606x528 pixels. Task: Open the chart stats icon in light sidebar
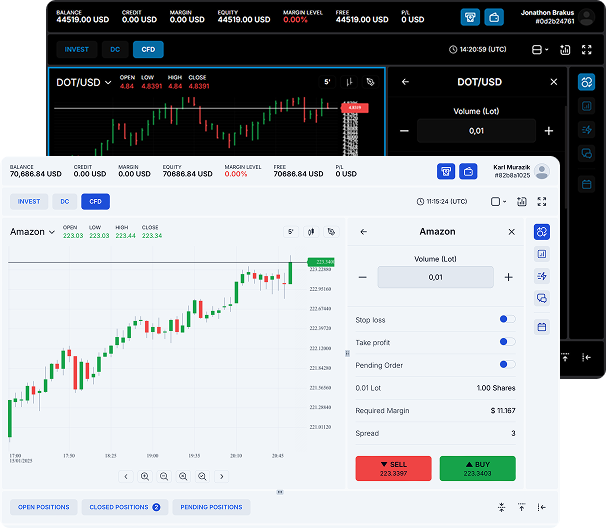point(542,254)
